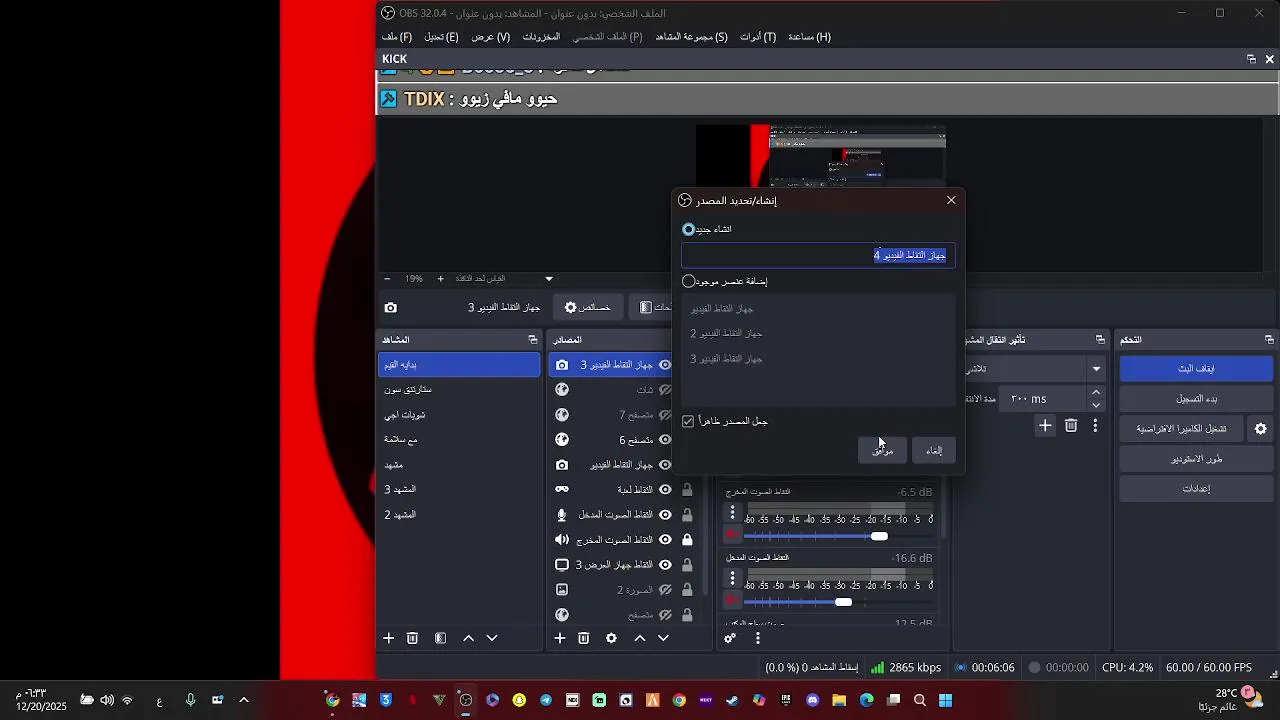Open the Edit (E) menu
The width and height of the screenshot is (1280, 720).
[441, 37]
